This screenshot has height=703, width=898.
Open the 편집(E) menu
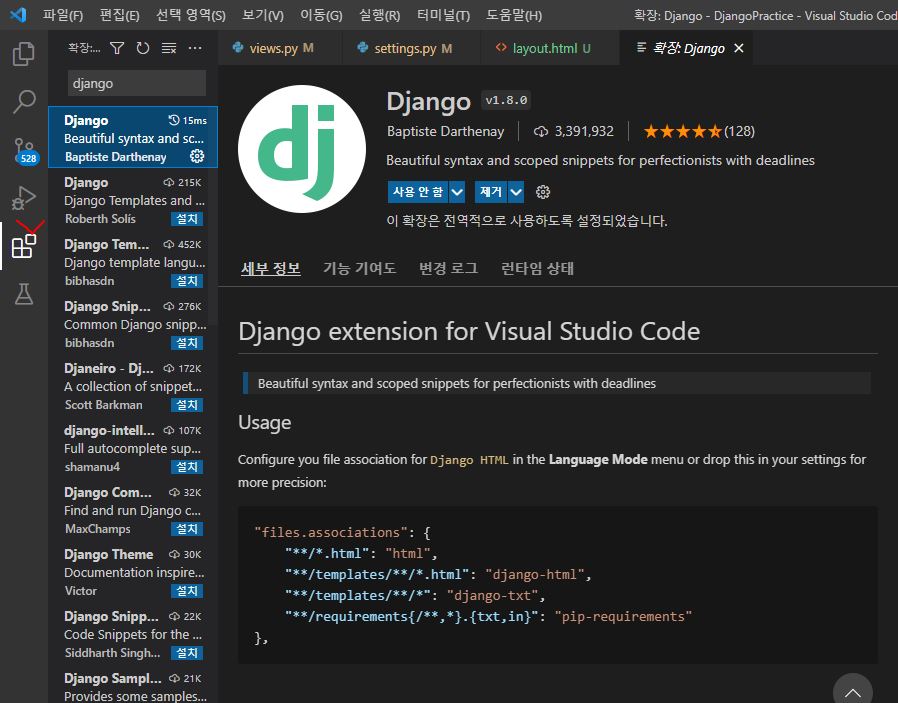pyautogui.click(x=119, y=15)
